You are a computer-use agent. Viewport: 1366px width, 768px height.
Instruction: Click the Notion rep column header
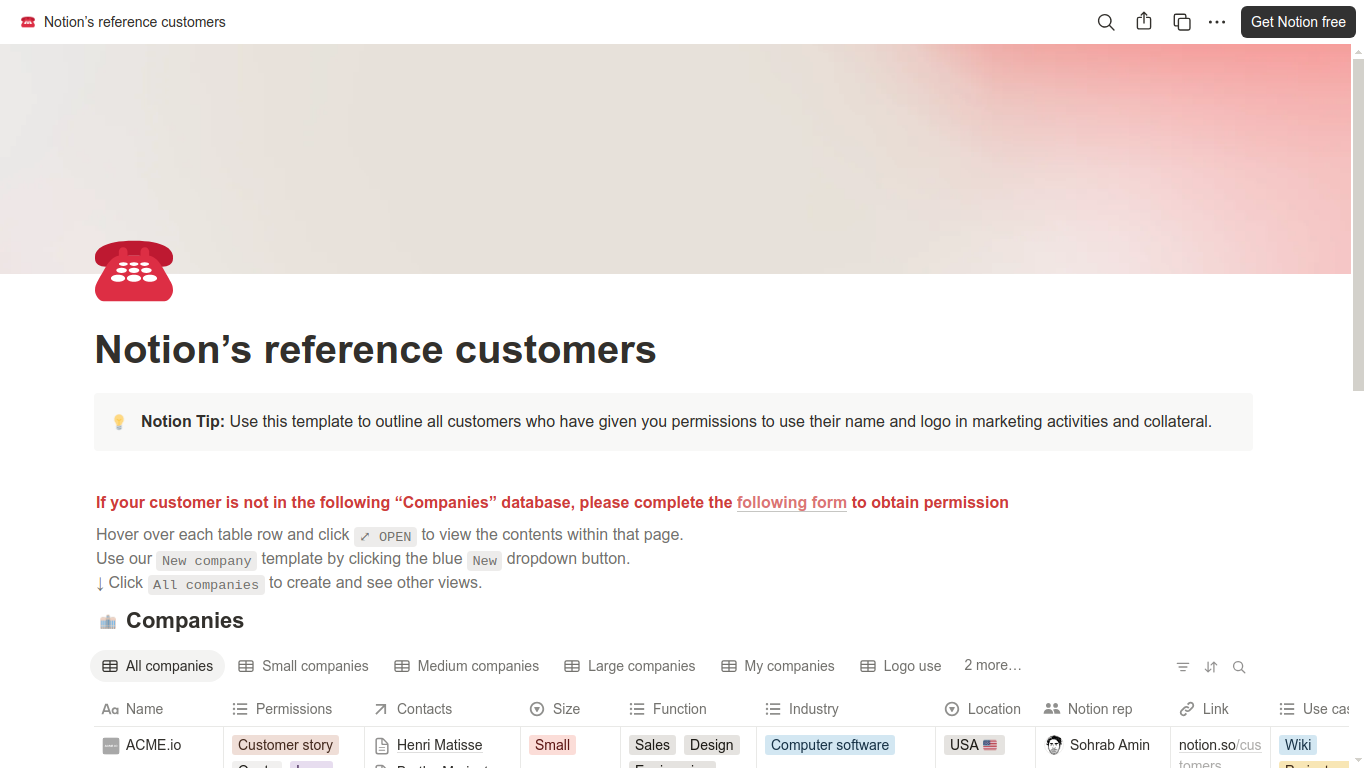click(x=1103, y=709)
